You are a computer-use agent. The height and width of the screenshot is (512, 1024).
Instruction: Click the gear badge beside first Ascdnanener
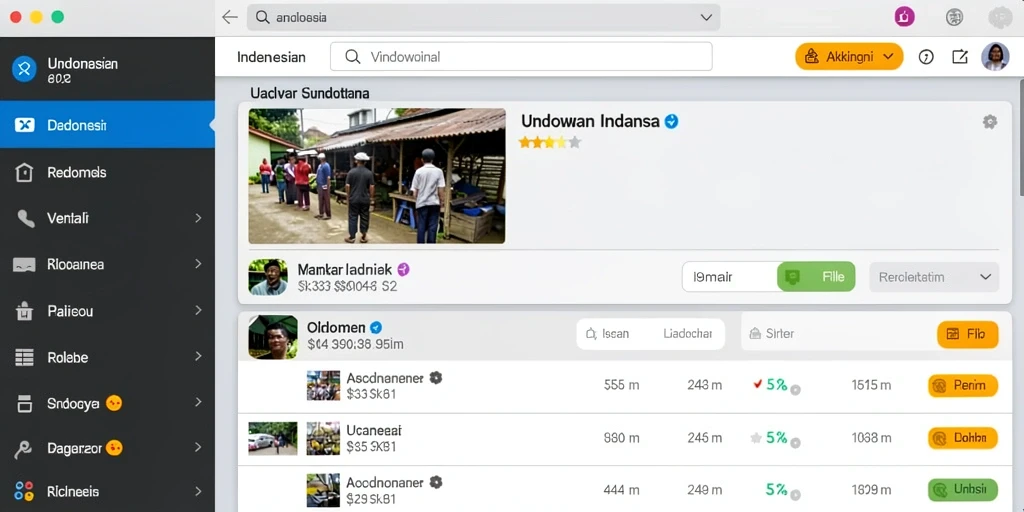click(436, 377)
